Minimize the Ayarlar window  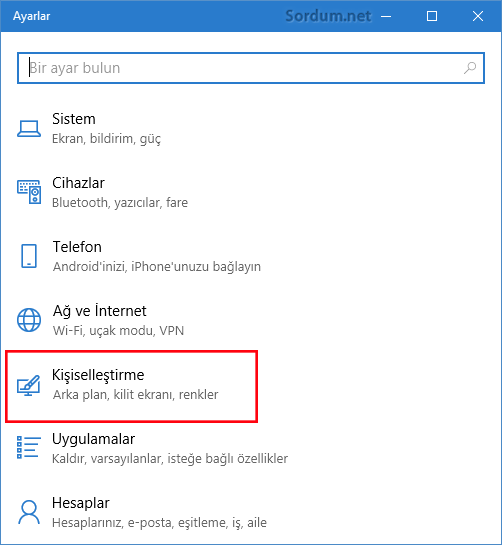[386, 16]
